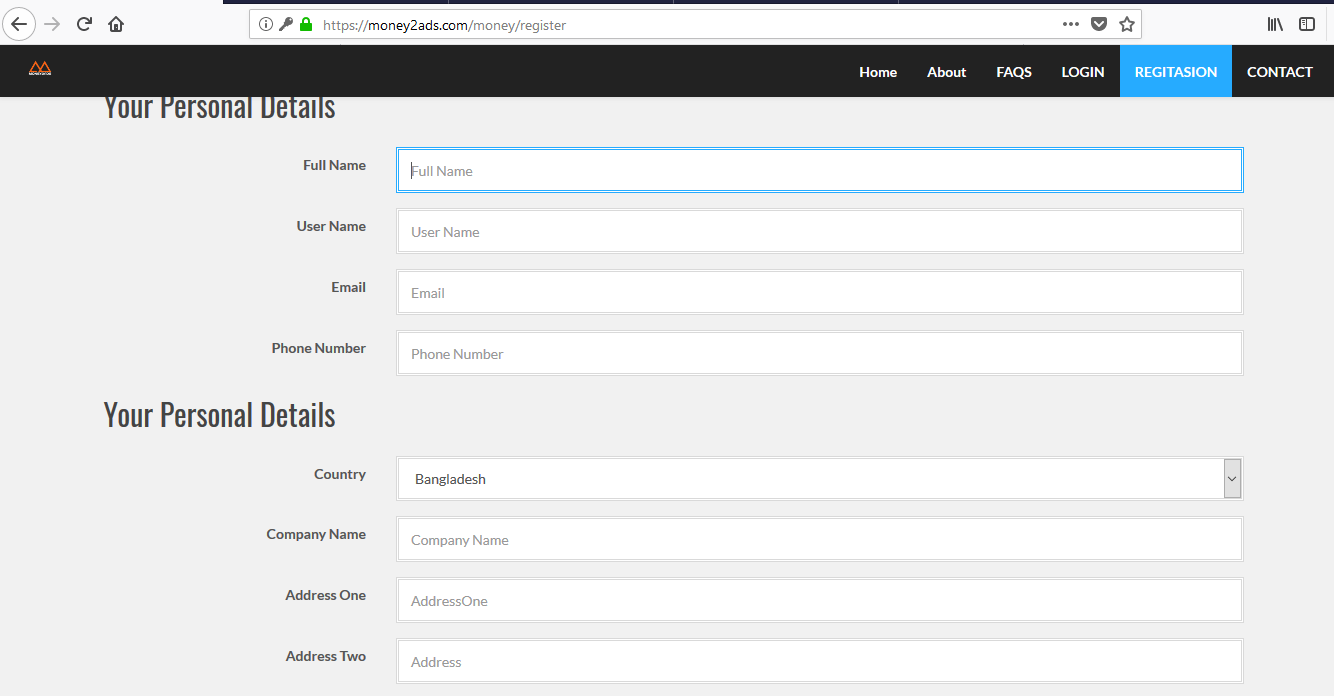Save page with the Pocket icon
The image size is (1334, 696).
coord(1099,24)
